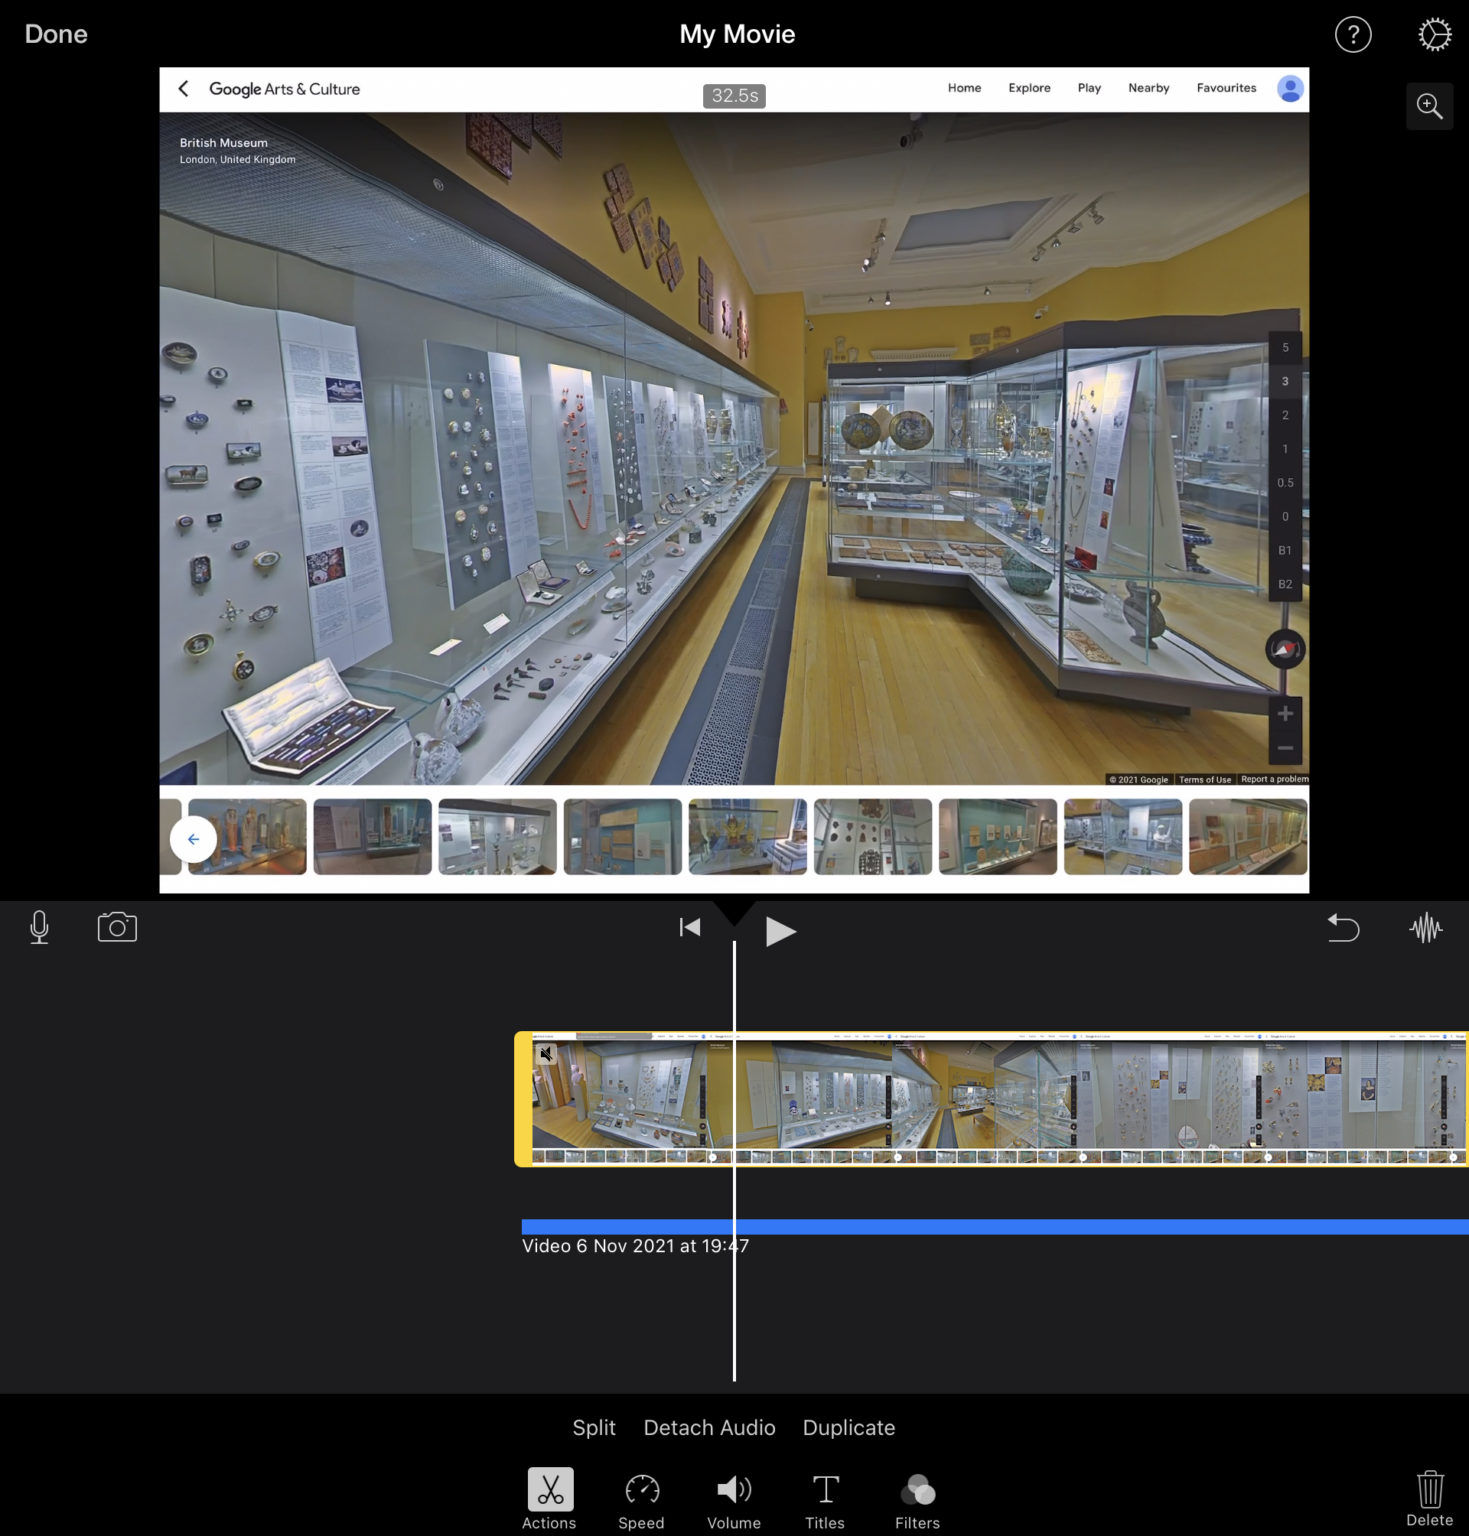
Task: Toggle preview zoom with the magnifier icon
Action: click(1429, 106)
